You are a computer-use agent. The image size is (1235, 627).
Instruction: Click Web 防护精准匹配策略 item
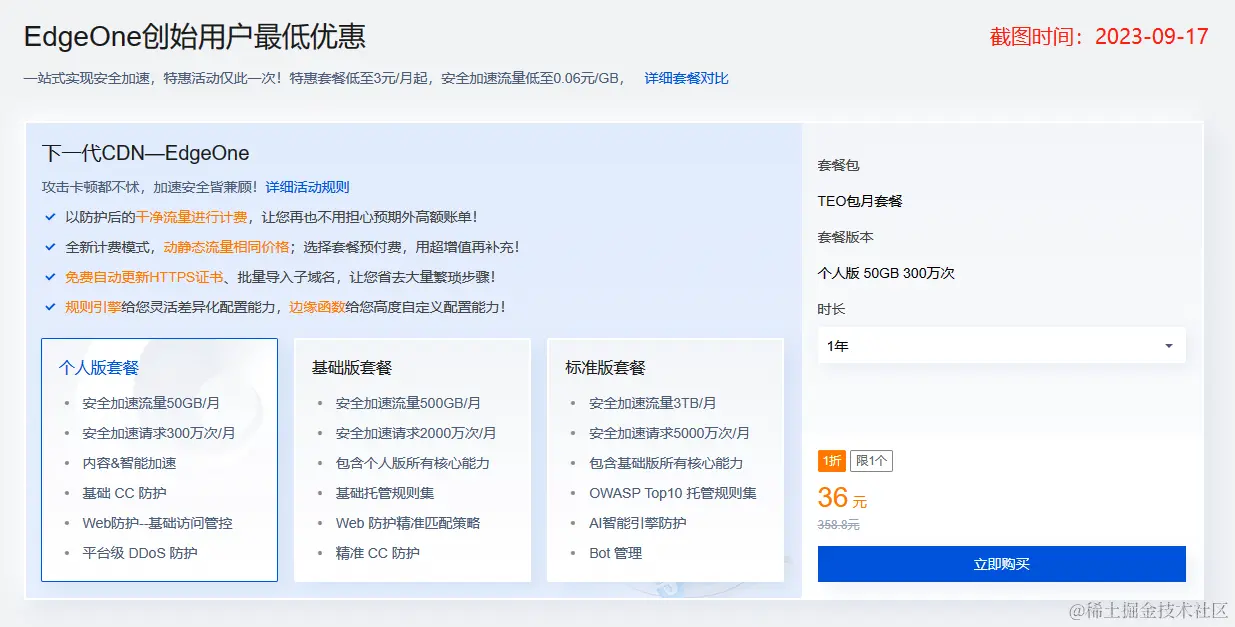pos(408,523)
